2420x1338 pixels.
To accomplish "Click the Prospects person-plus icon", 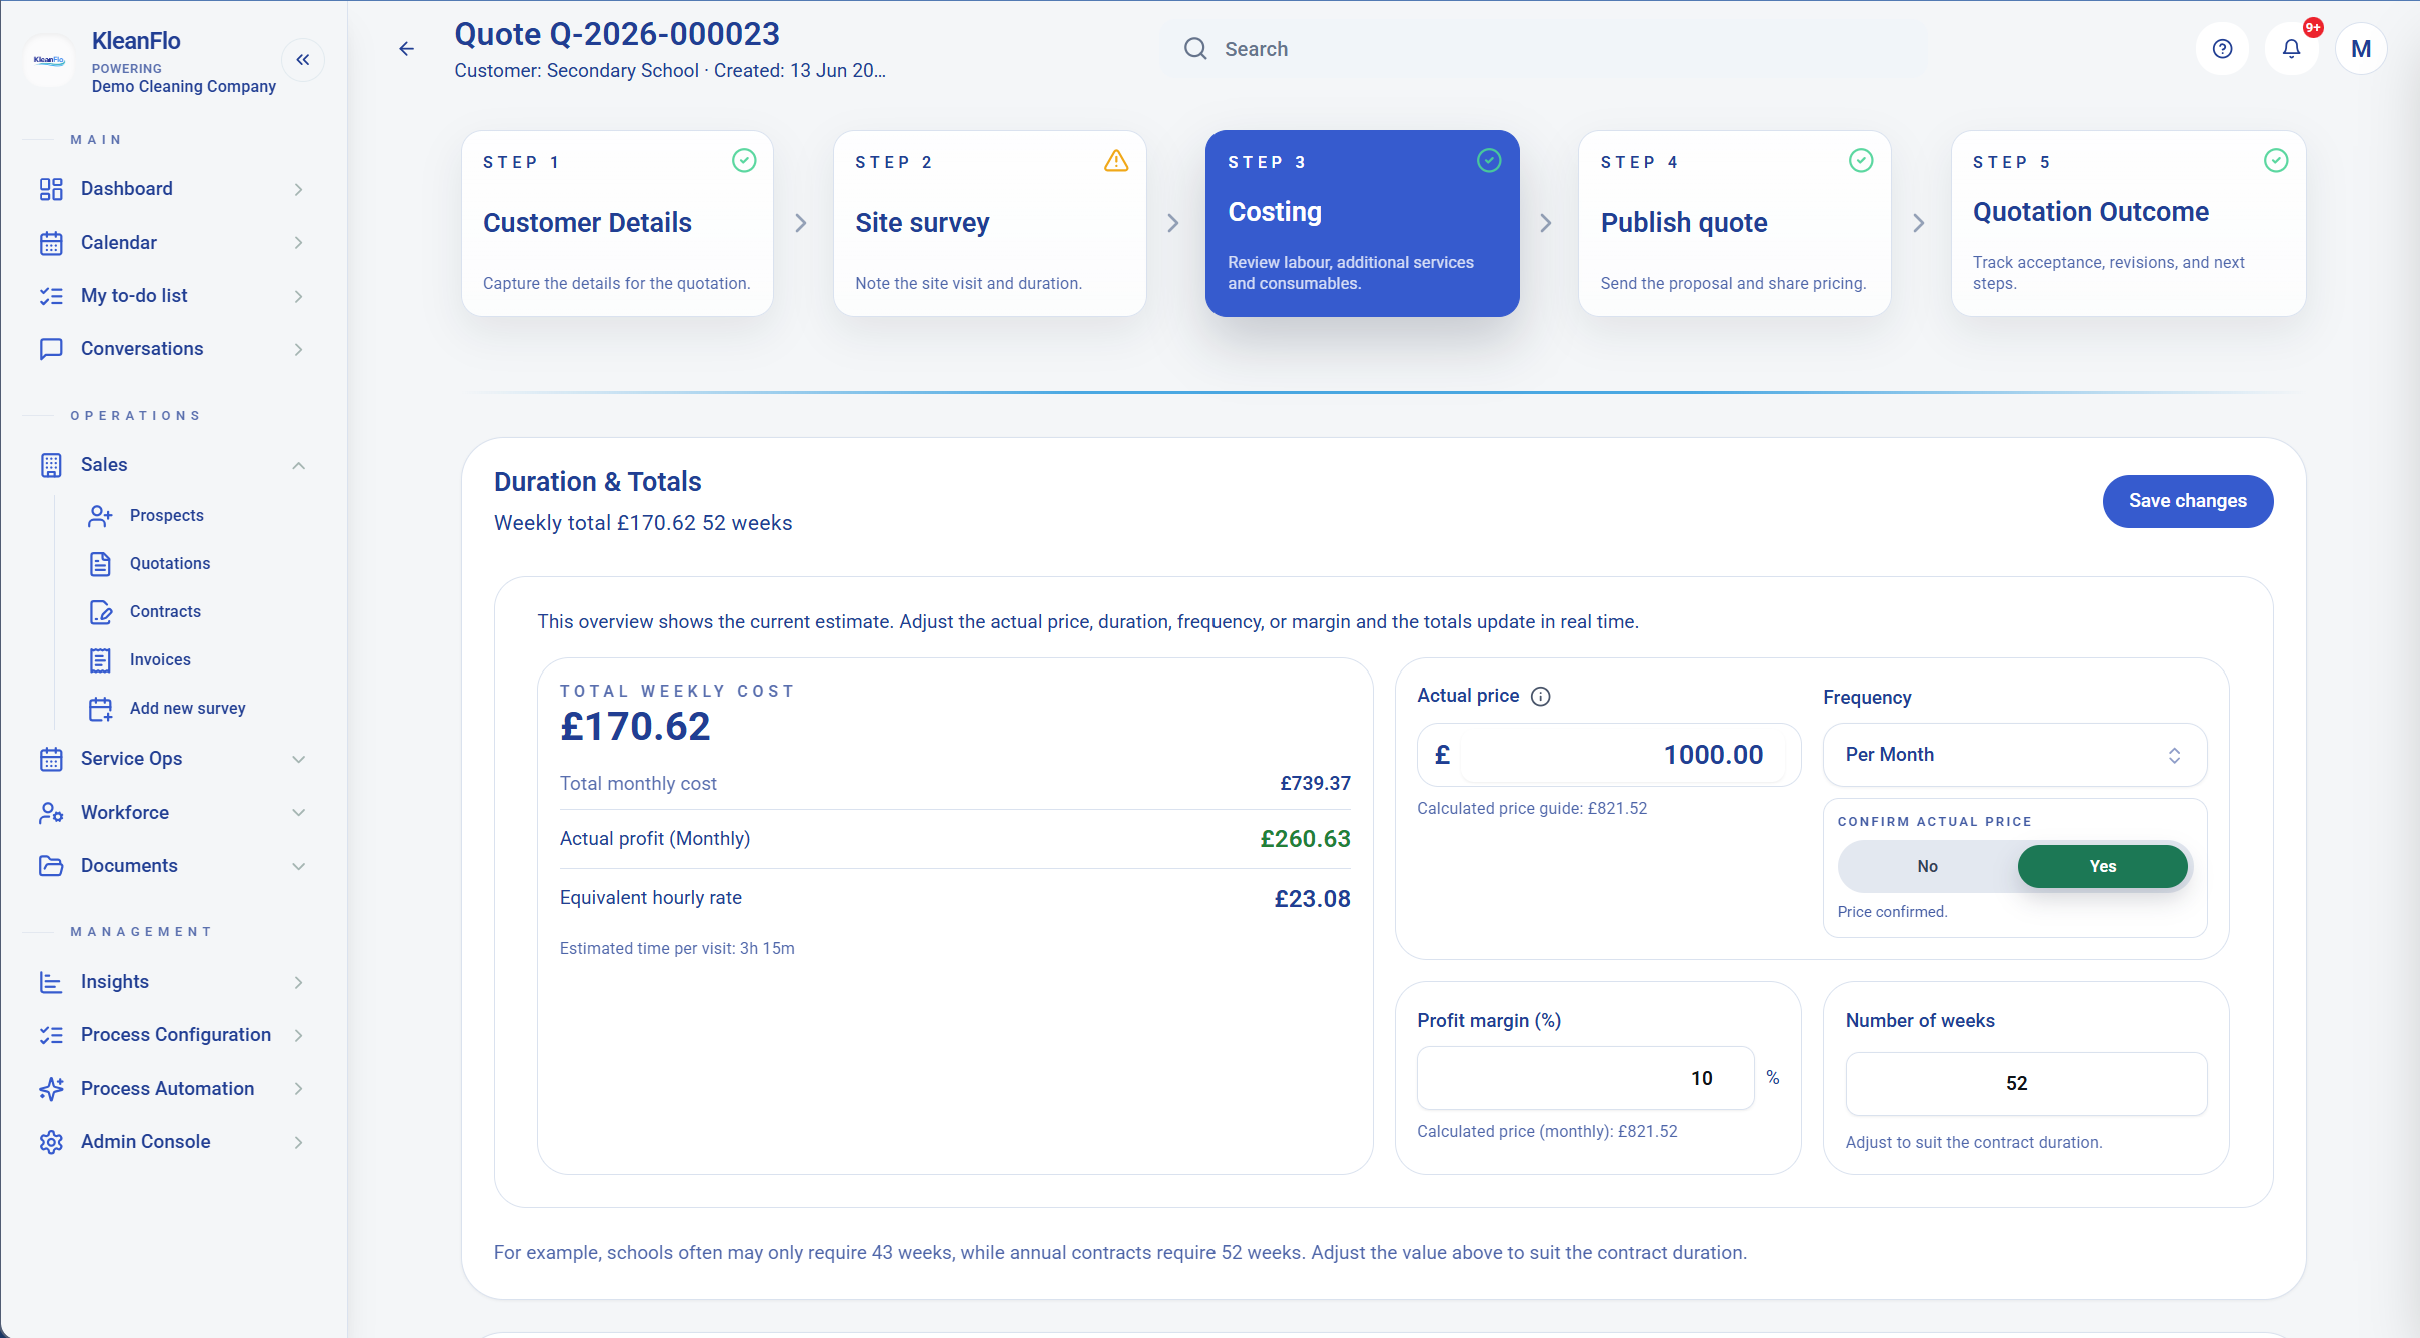I will (x=100, y=516).
